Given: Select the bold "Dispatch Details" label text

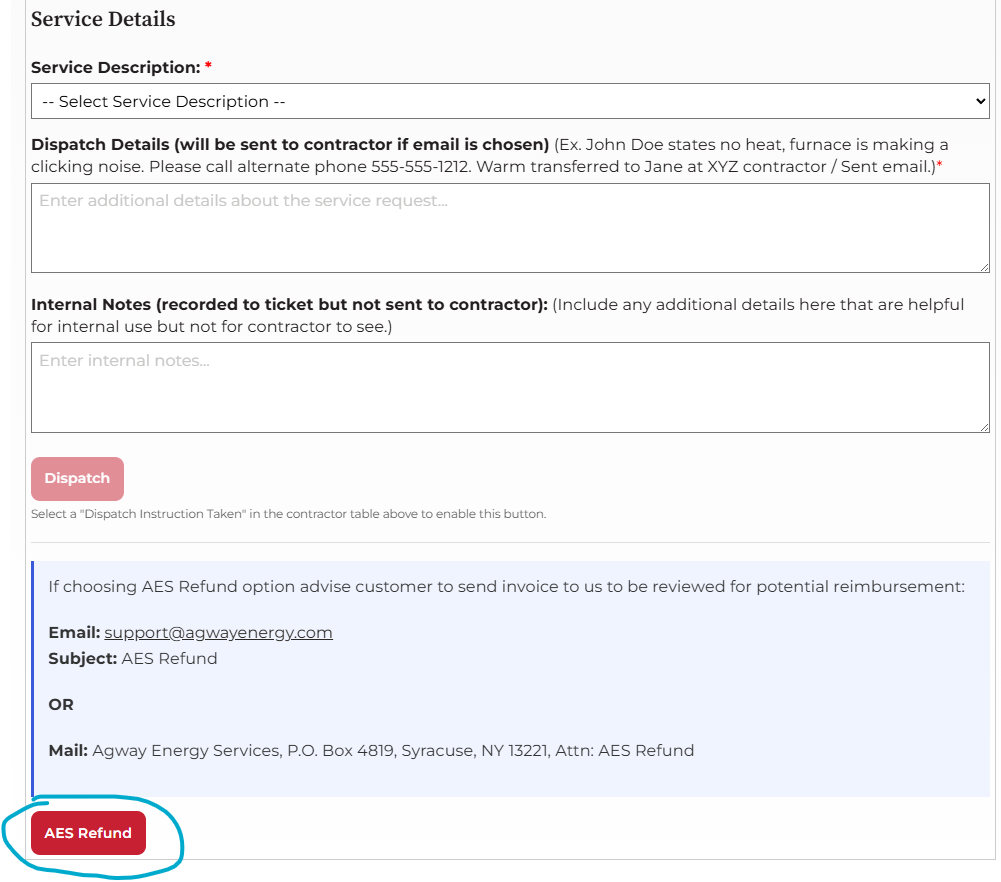Looking at the screenshot, I should [290, 144].
